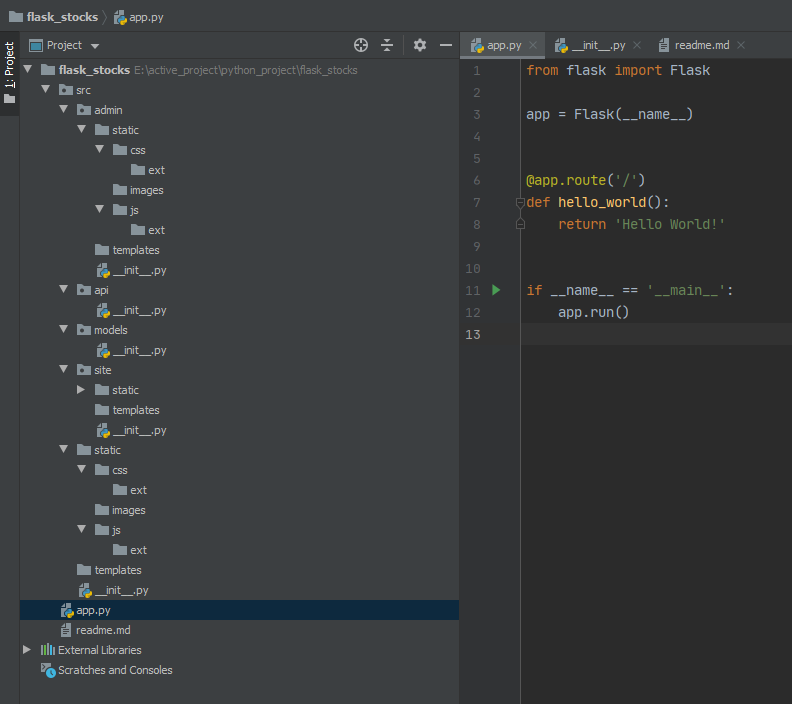792x704 pixels.
Task: Close the readme.md editor tab
Action: (x=741, y=45)
